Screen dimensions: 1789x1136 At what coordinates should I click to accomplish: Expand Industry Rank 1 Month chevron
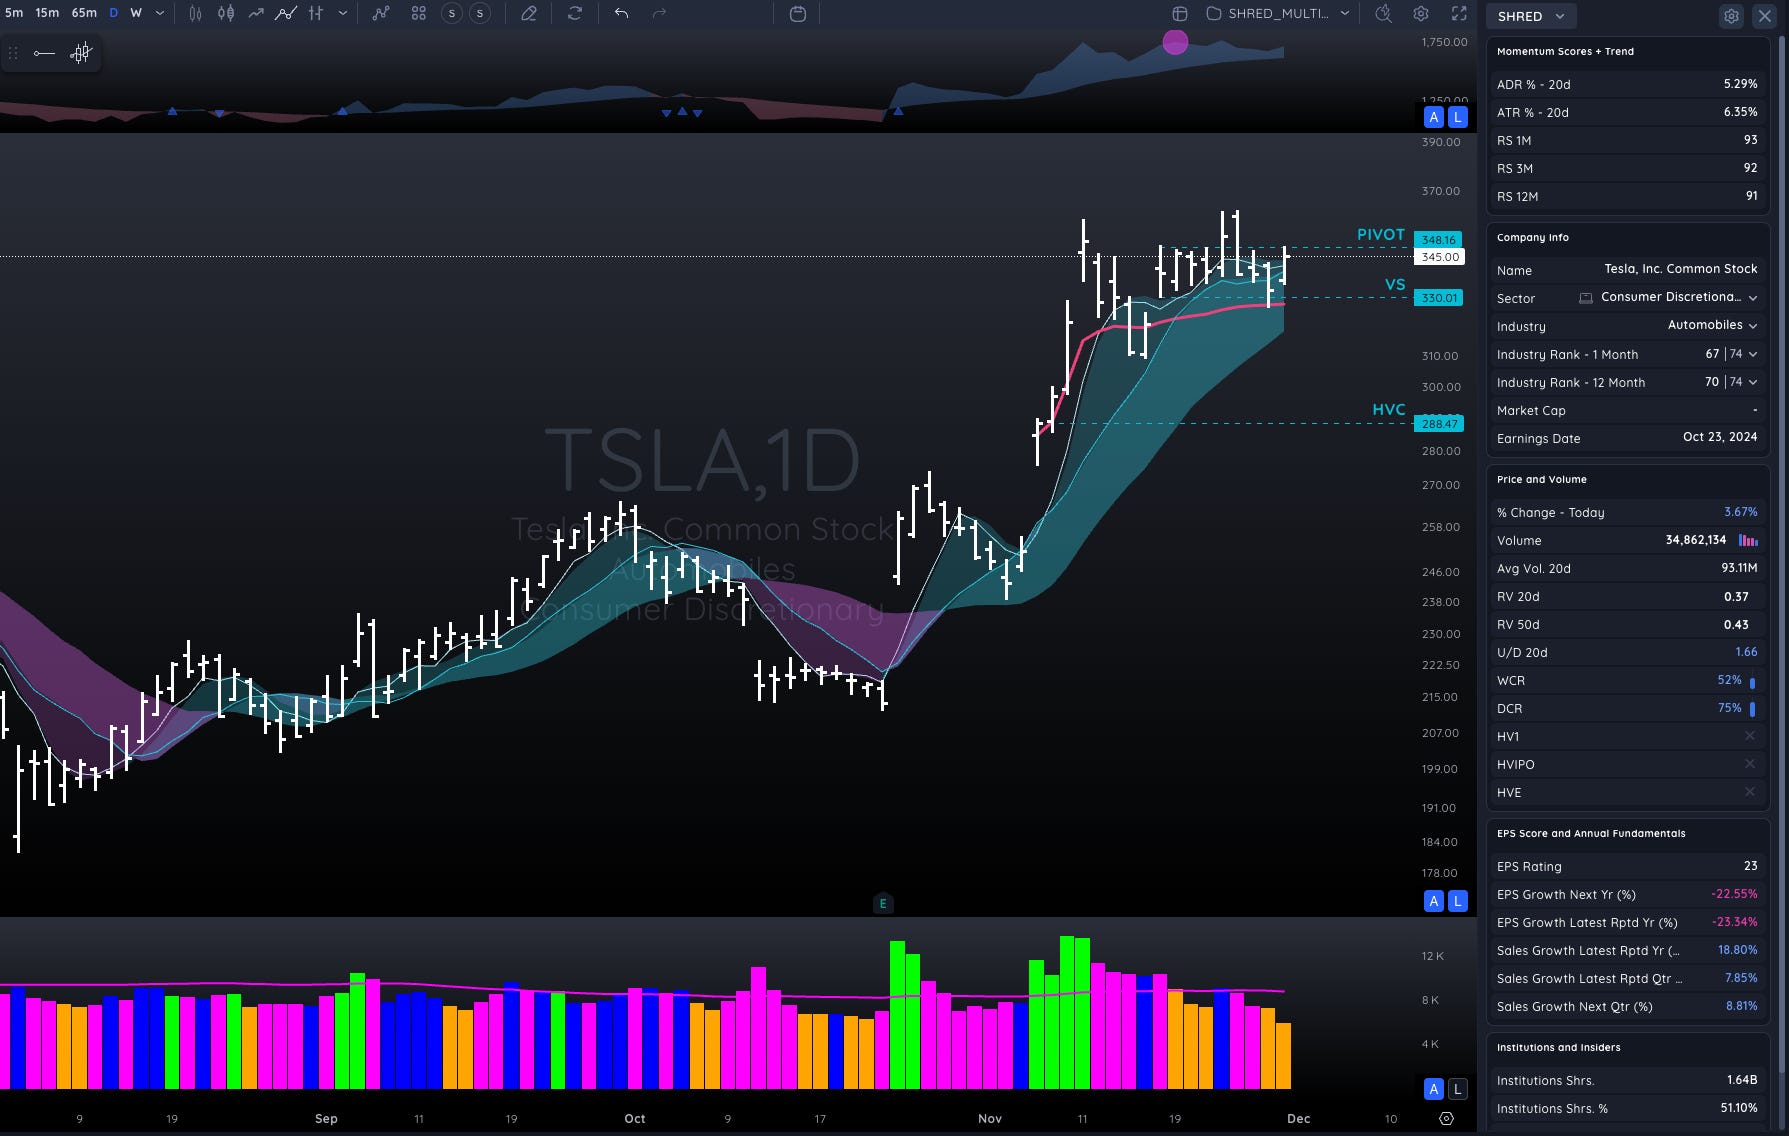(x=1753, y=354)
